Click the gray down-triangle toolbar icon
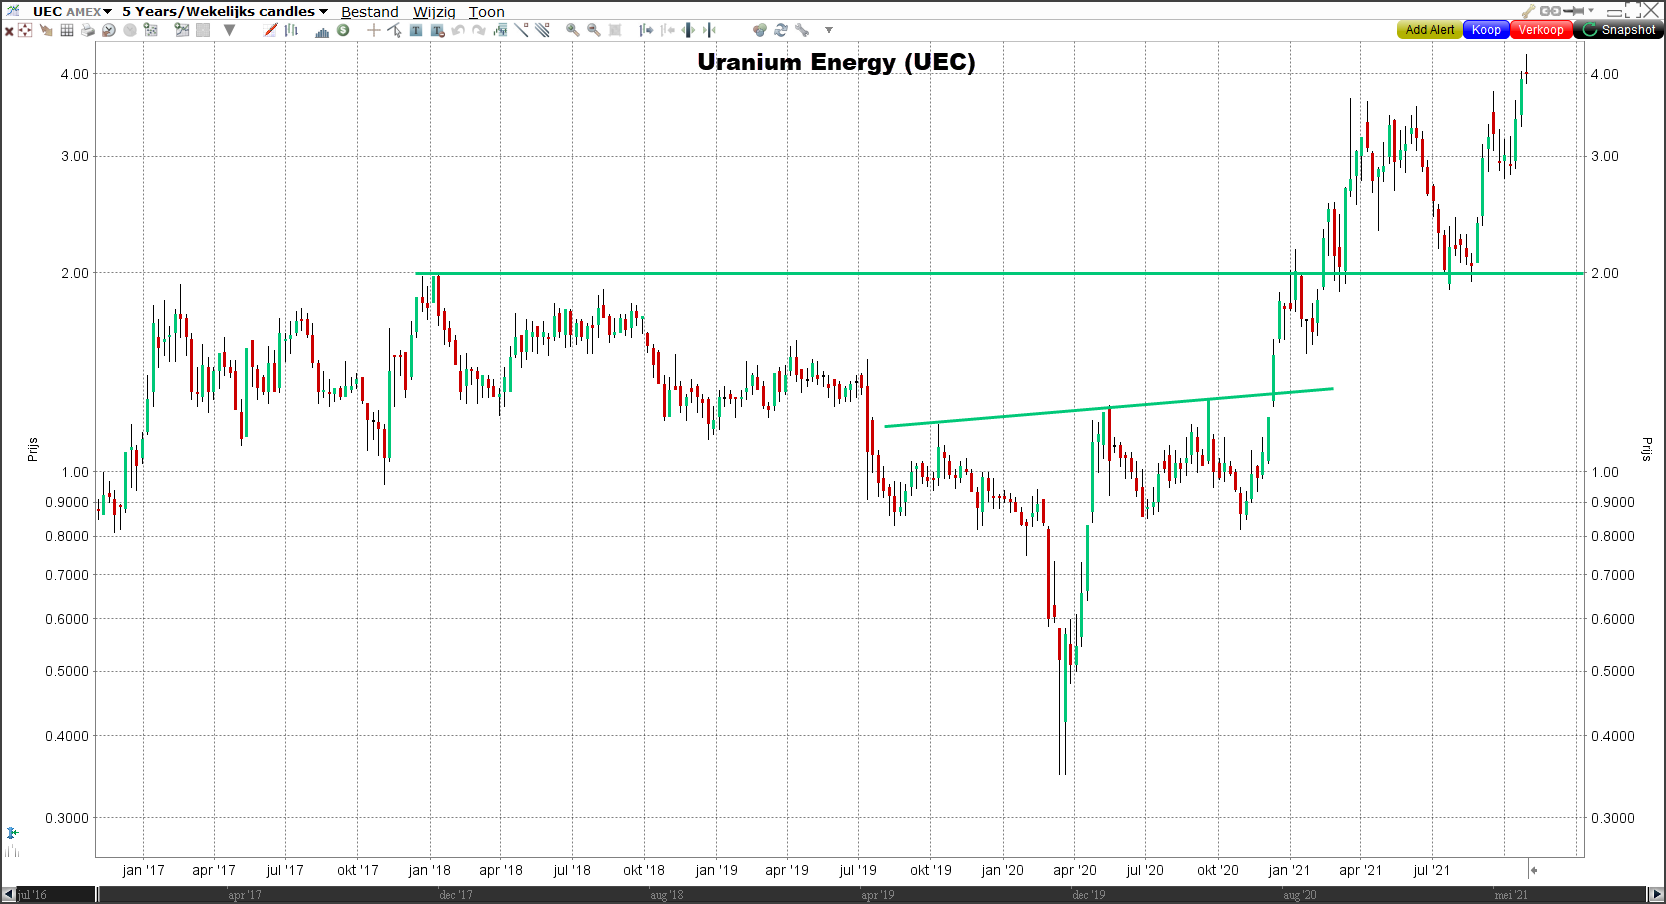The width and height of the screenshot is (1666, 904). point(229,30)
